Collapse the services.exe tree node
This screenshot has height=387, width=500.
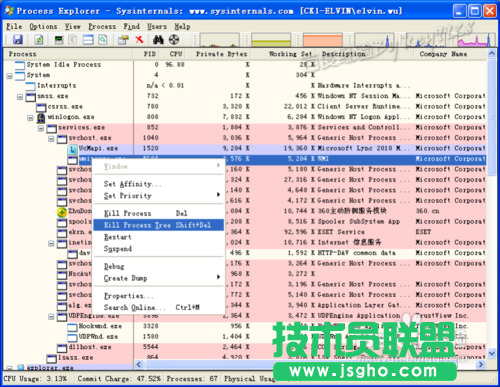[x=41, y=128]
